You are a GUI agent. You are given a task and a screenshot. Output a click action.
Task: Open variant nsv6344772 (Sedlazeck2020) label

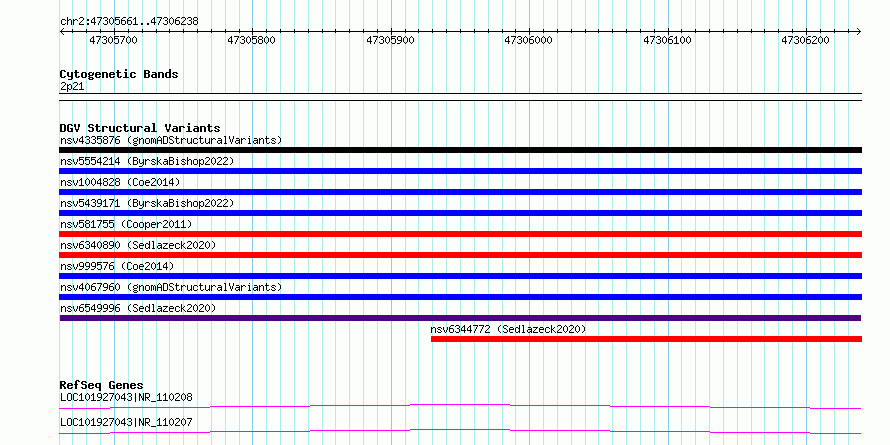point(508,329)
